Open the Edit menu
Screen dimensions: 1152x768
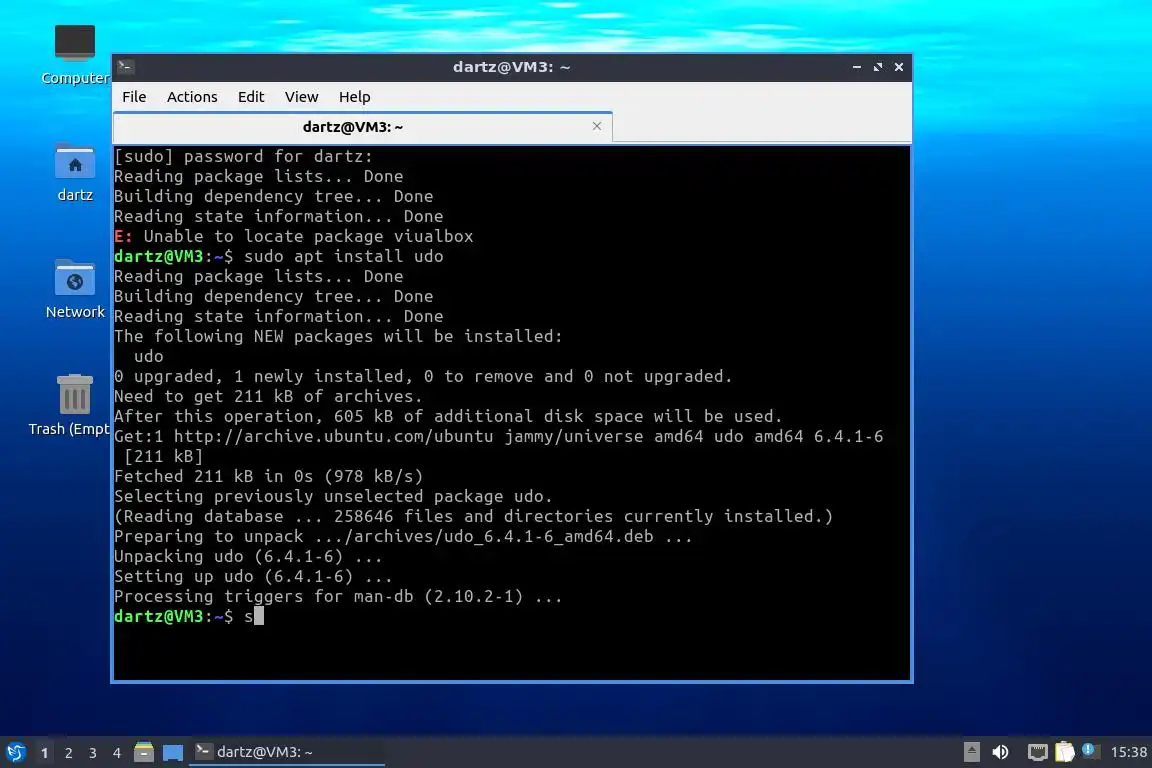coord(251,97)
